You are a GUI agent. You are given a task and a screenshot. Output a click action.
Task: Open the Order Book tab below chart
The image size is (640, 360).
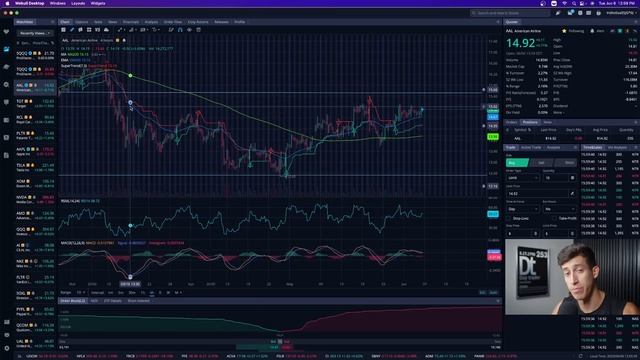(x=73, y=301)
